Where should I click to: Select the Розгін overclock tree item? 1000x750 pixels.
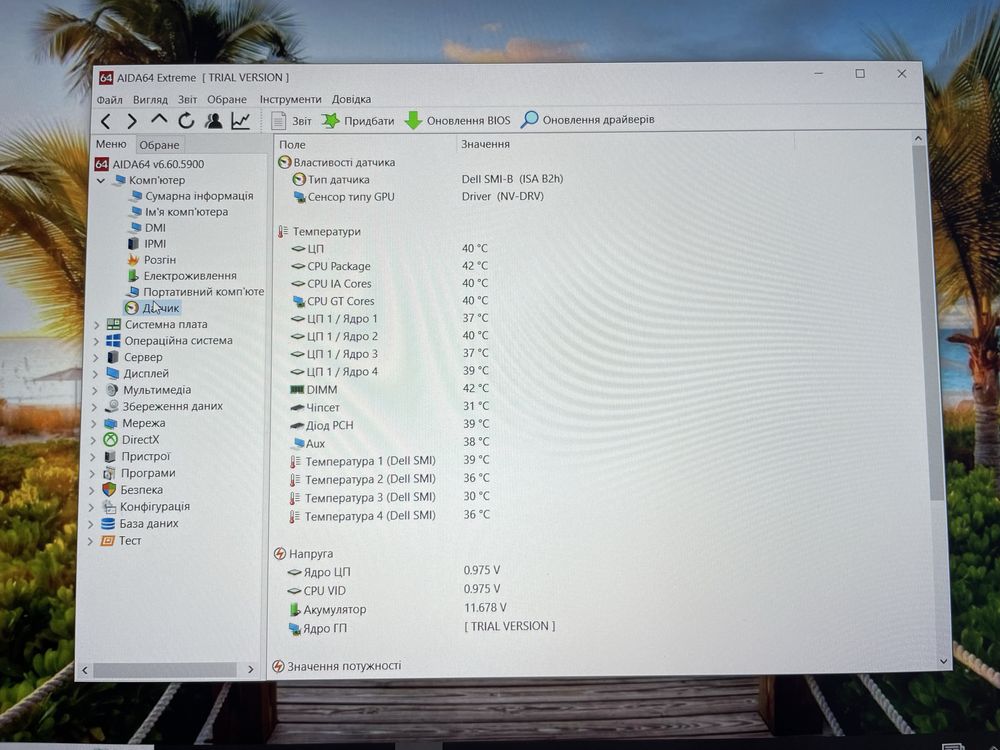pyautogui.click(x=152, y=260)
